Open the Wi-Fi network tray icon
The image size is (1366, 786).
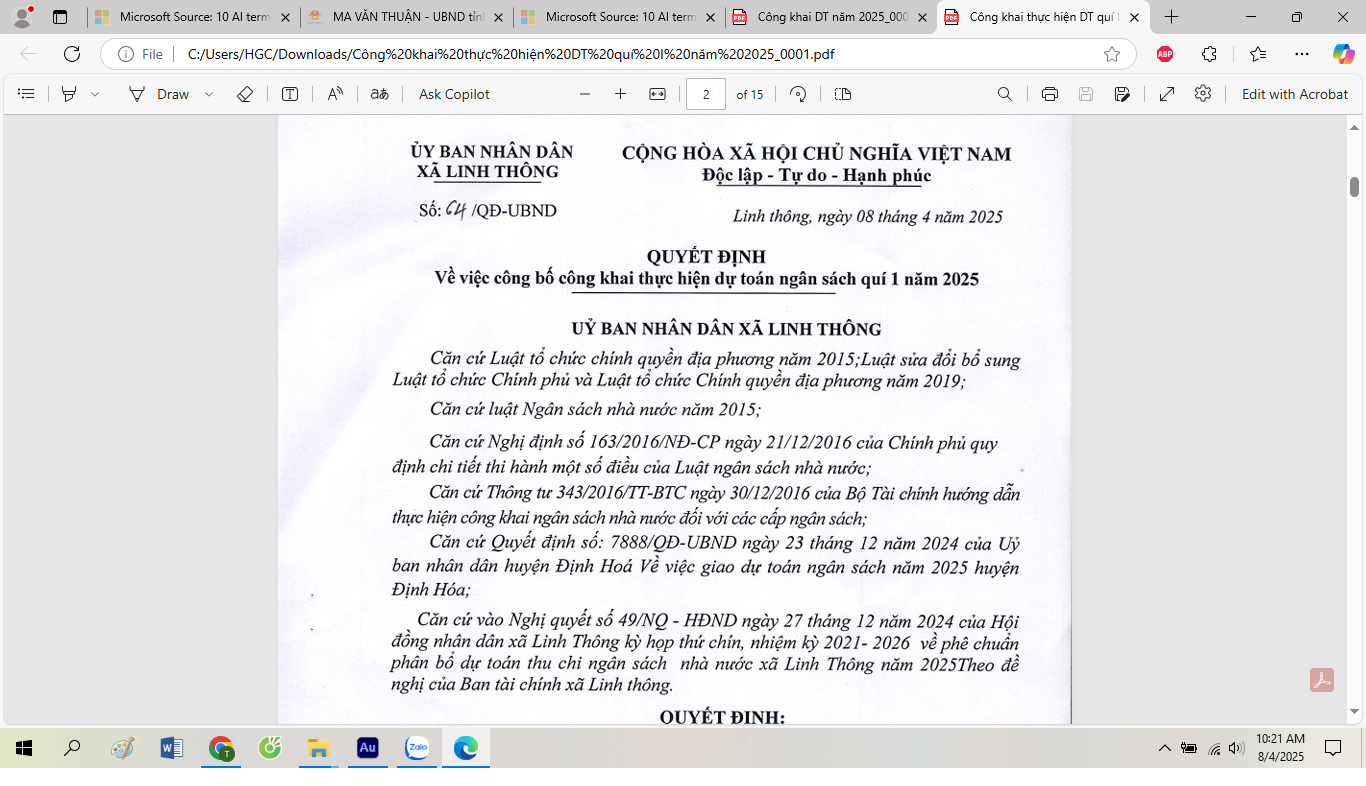(x=1214, y=748)
